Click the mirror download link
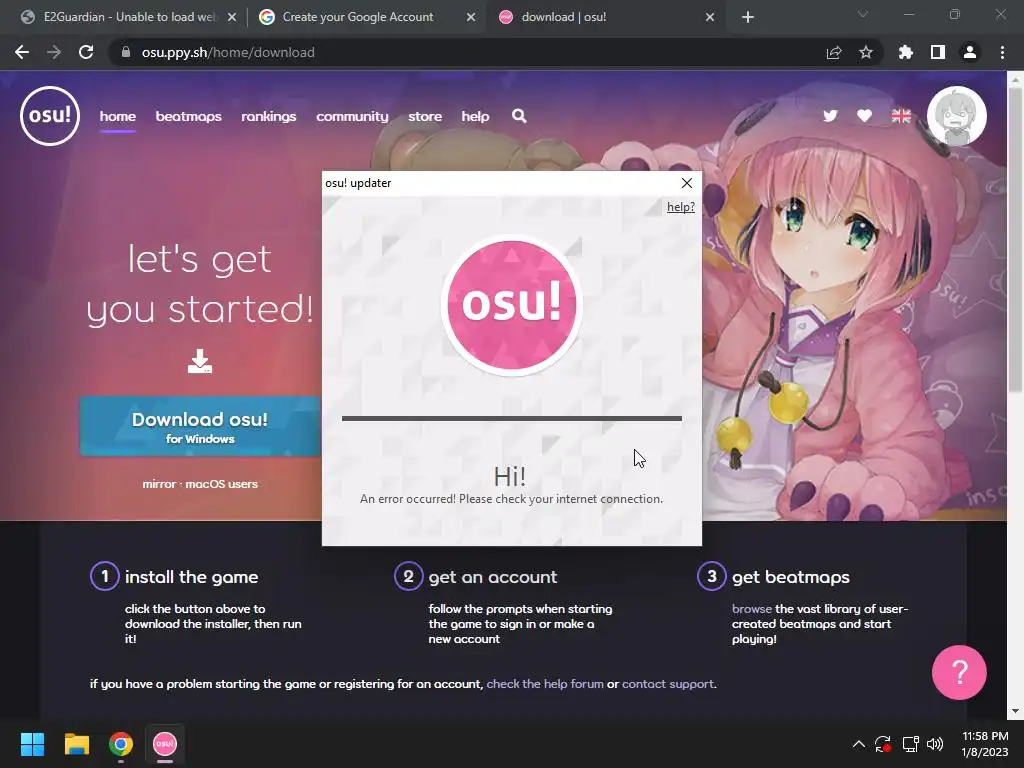This screenshot has width=1024, height=768. (x=159, y=484)
